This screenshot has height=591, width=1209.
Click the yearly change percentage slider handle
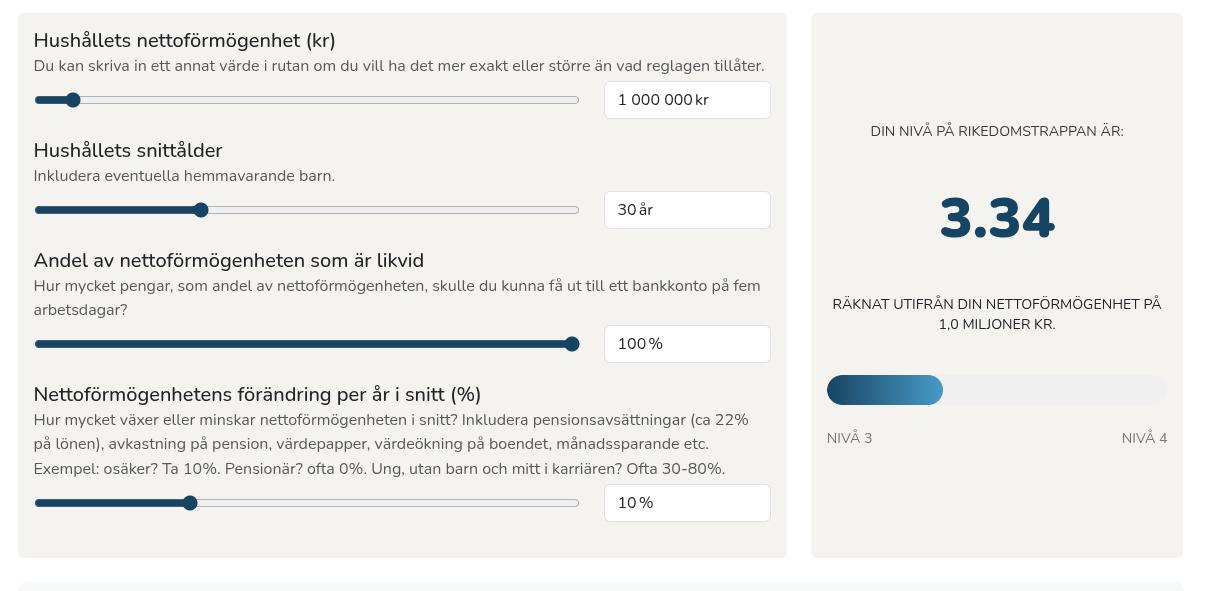point(190,503)
